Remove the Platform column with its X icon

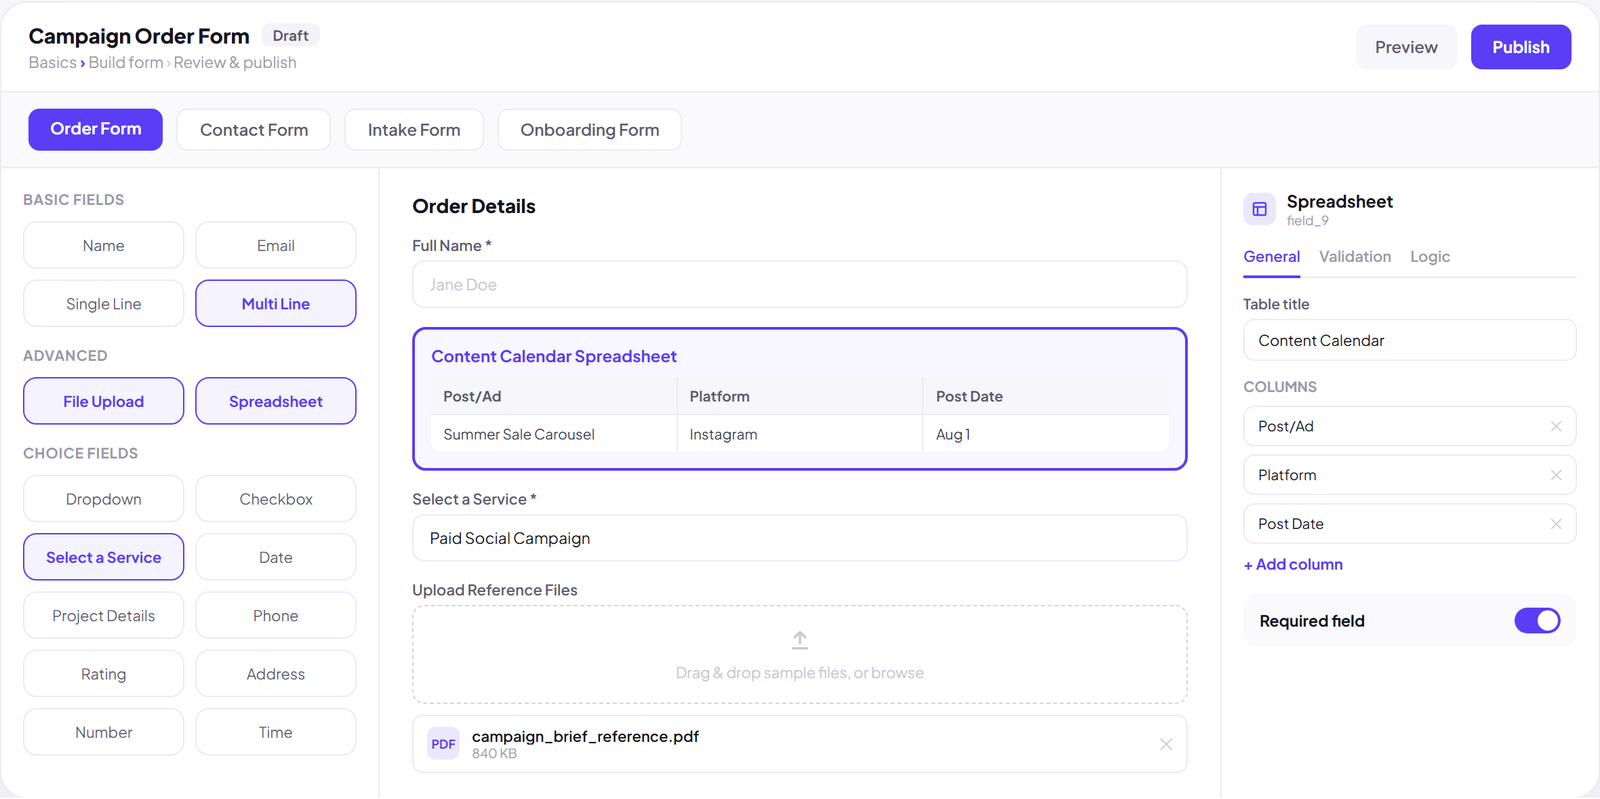(x=1556, y=475)
